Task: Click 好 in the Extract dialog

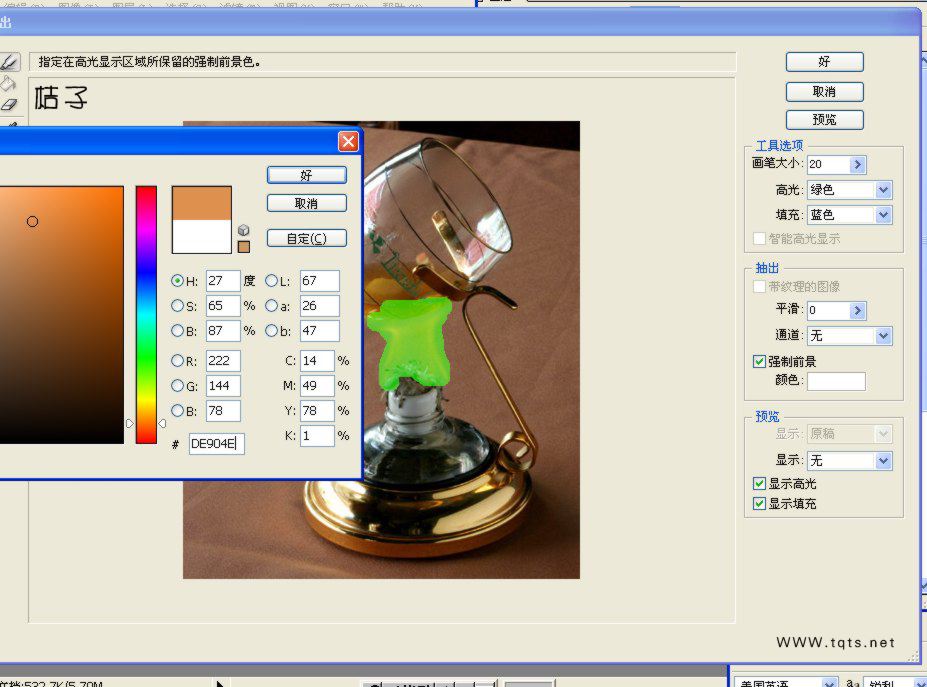Action: pos(825,62)
